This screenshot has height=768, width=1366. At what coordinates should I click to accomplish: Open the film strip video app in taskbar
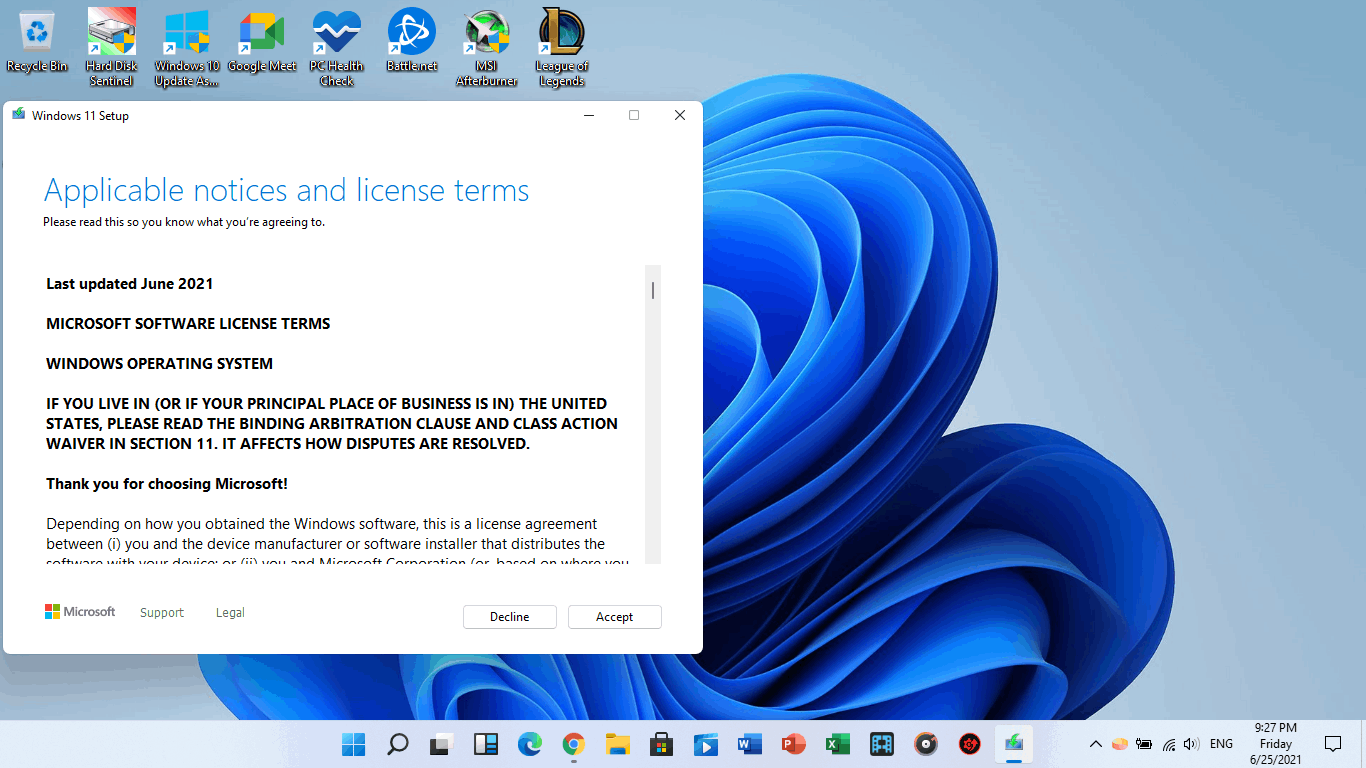881,744
